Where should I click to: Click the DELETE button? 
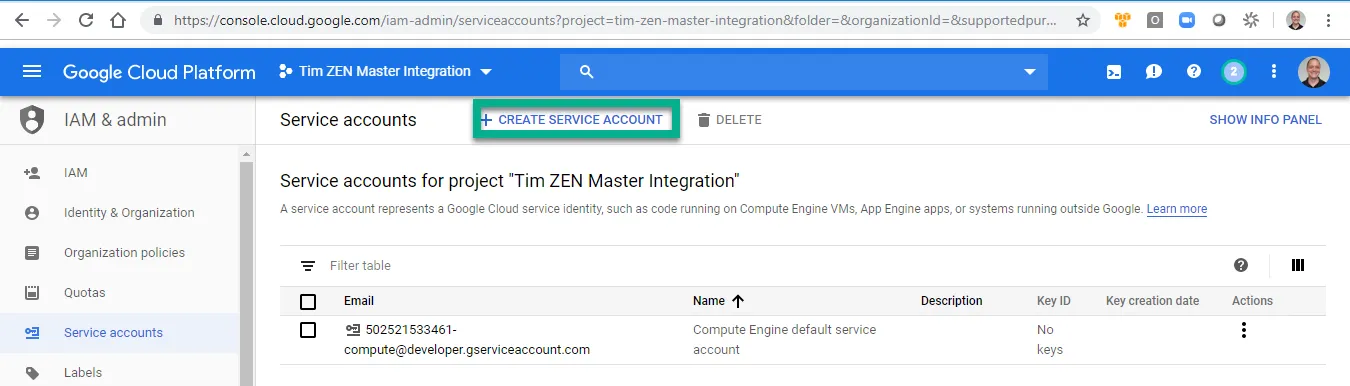[x=729, y=120]
